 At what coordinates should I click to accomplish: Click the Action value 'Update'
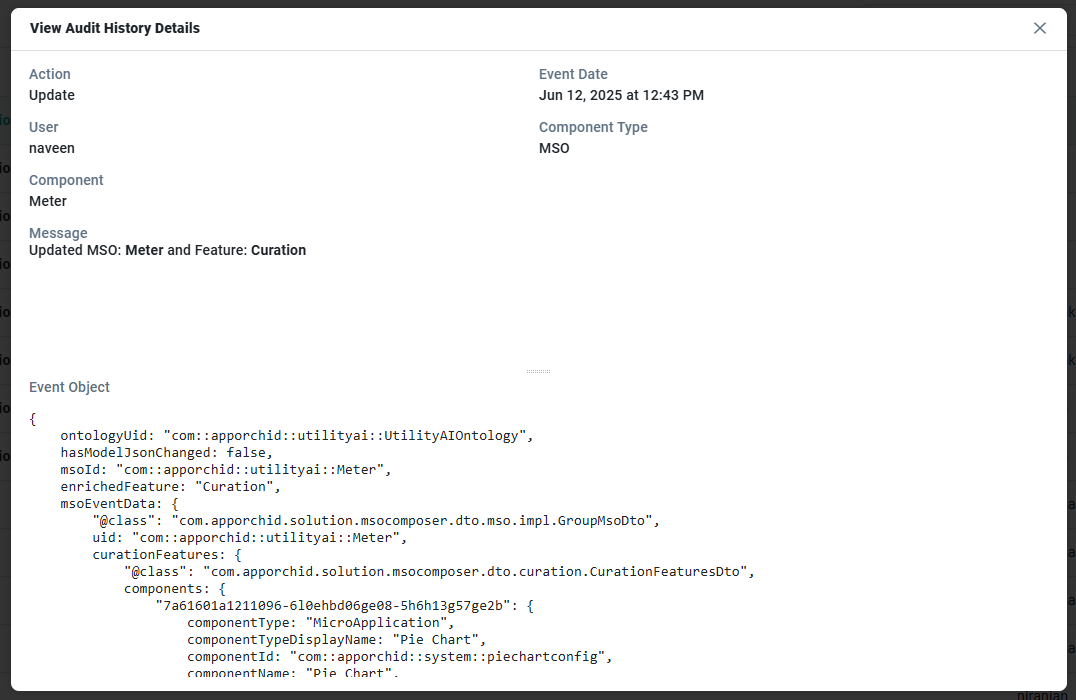(x=52, y=95)
